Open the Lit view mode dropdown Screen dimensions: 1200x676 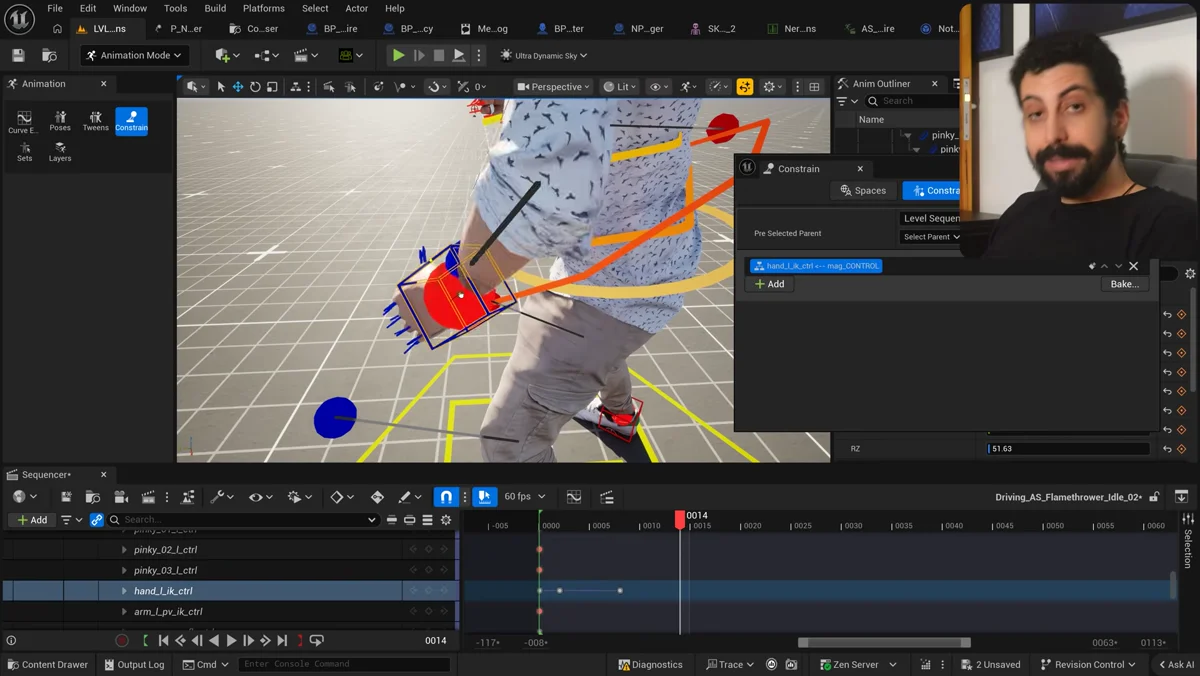[x=619, y=87]
